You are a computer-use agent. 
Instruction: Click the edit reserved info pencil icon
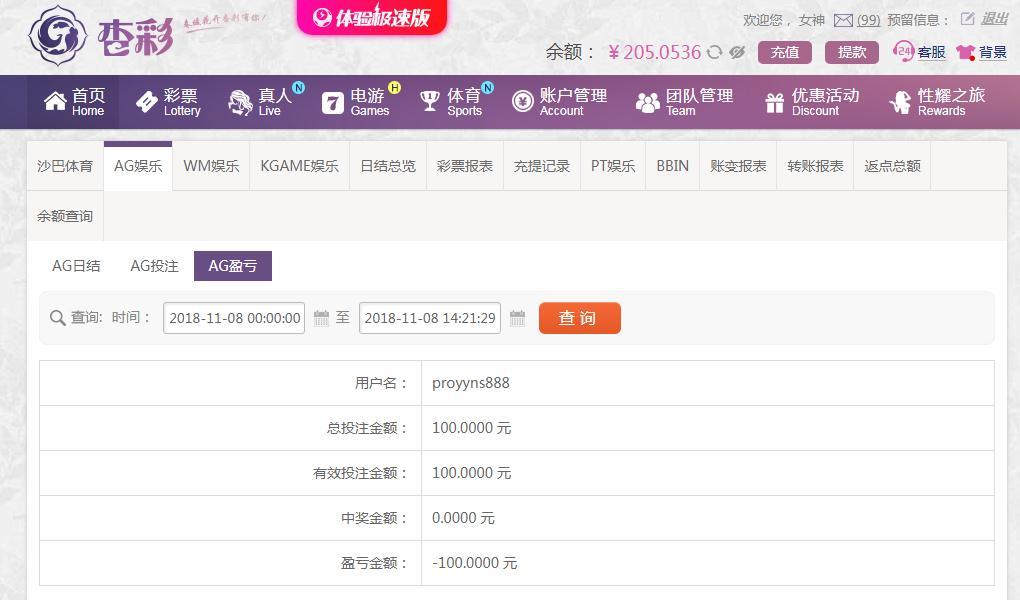click(967, 19)
